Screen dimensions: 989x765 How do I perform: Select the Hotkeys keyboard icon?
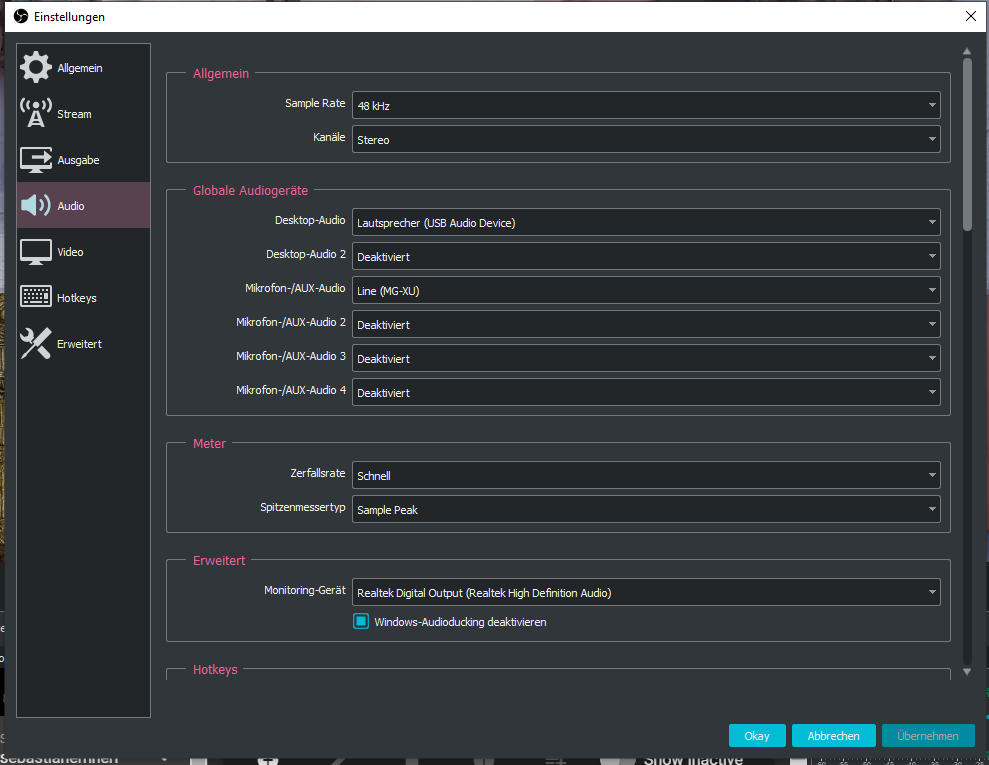(36, 298)
